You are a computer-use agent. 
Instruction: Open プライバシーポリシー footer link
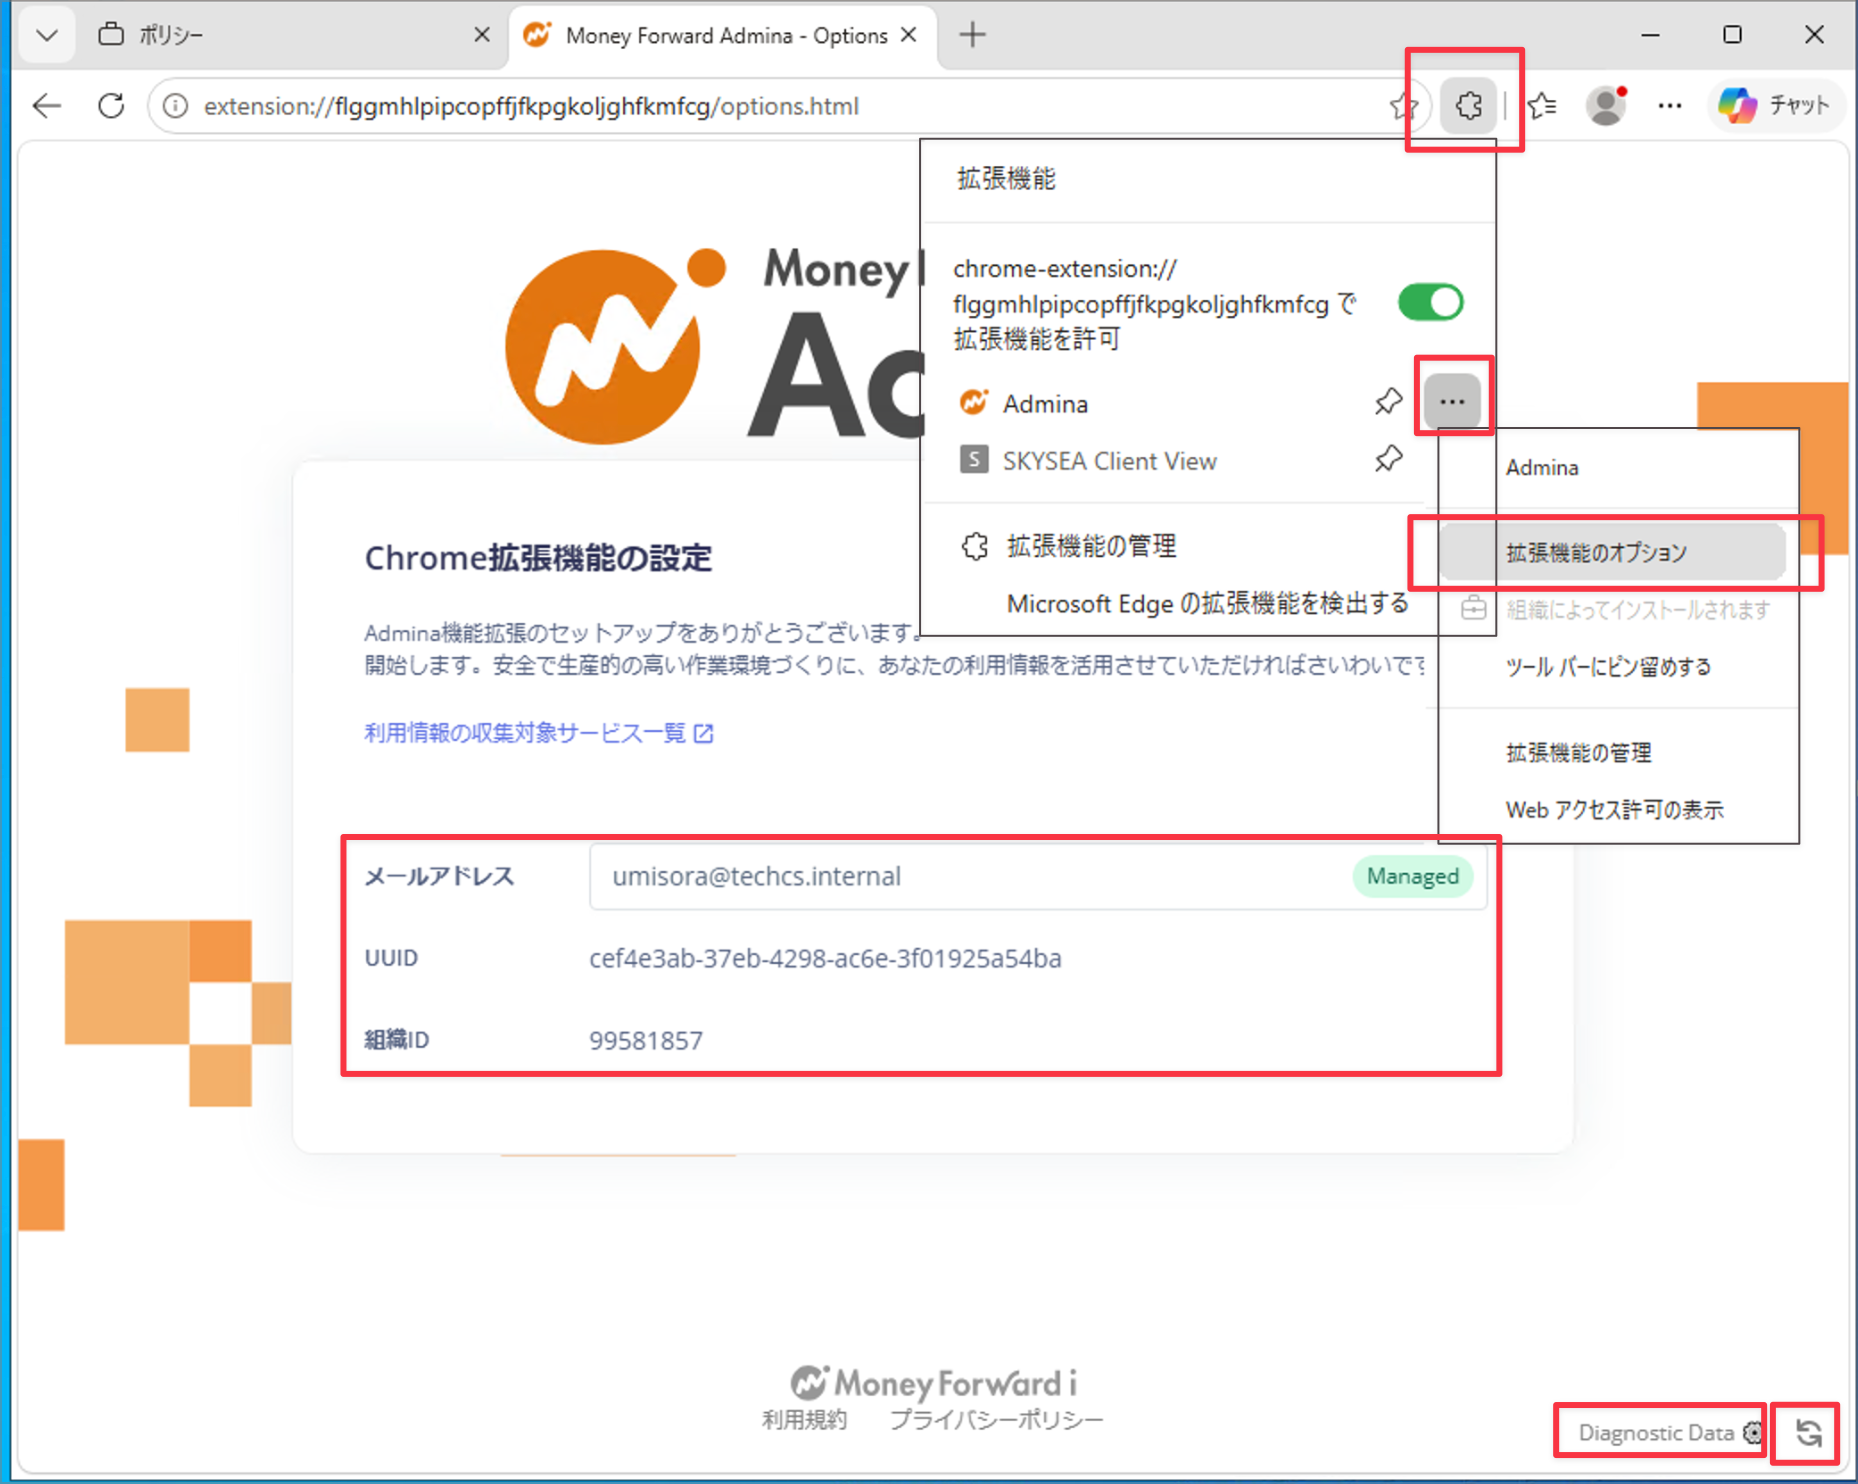click(996, 1419)
